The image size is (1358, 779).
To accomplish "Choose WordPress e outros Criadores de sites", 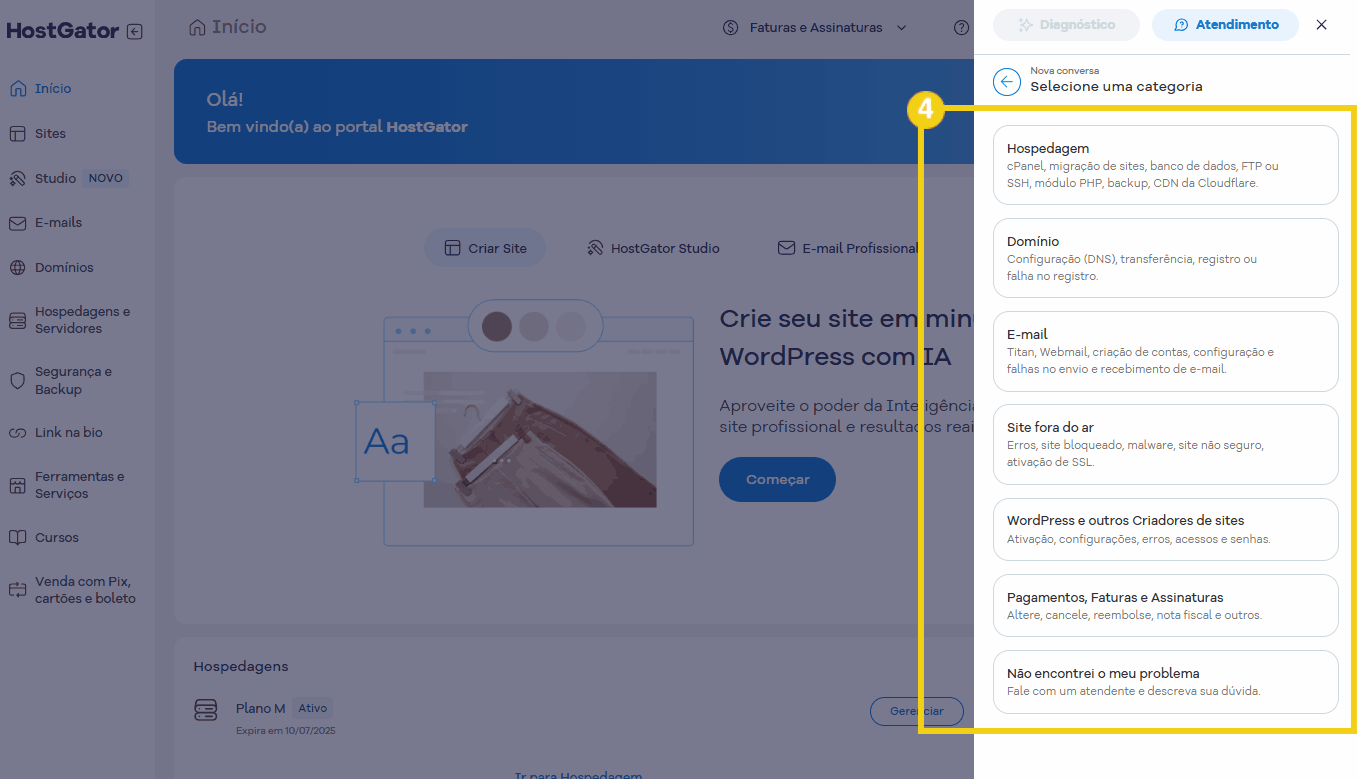I will 1166,529.
